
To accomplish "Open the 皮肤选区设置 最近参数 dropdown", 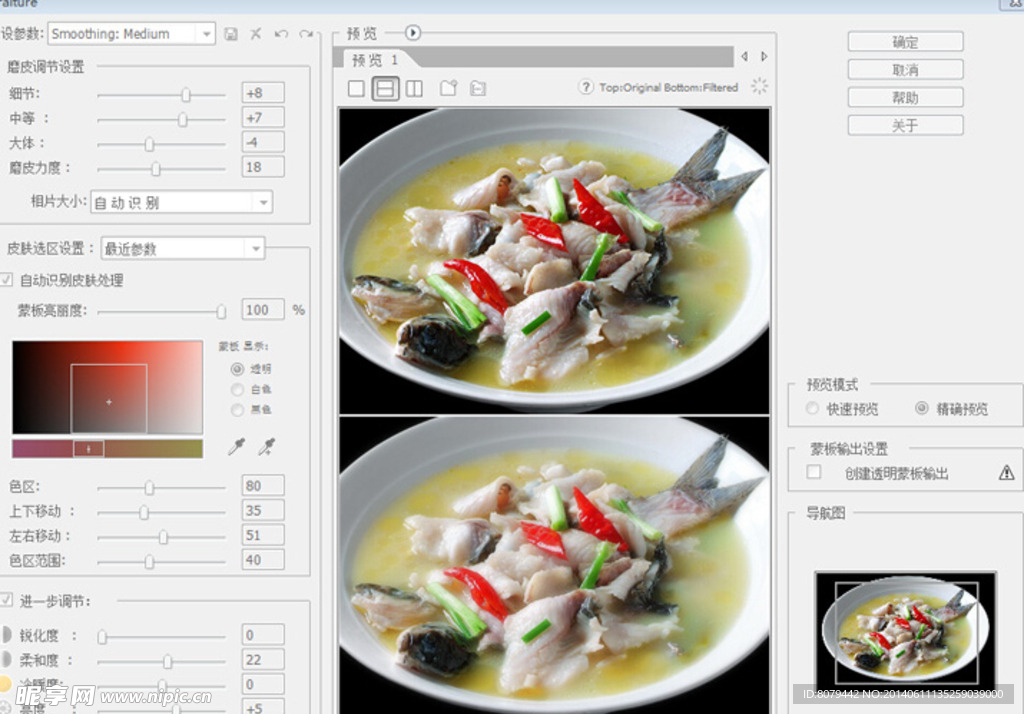I will click(183, 248).
